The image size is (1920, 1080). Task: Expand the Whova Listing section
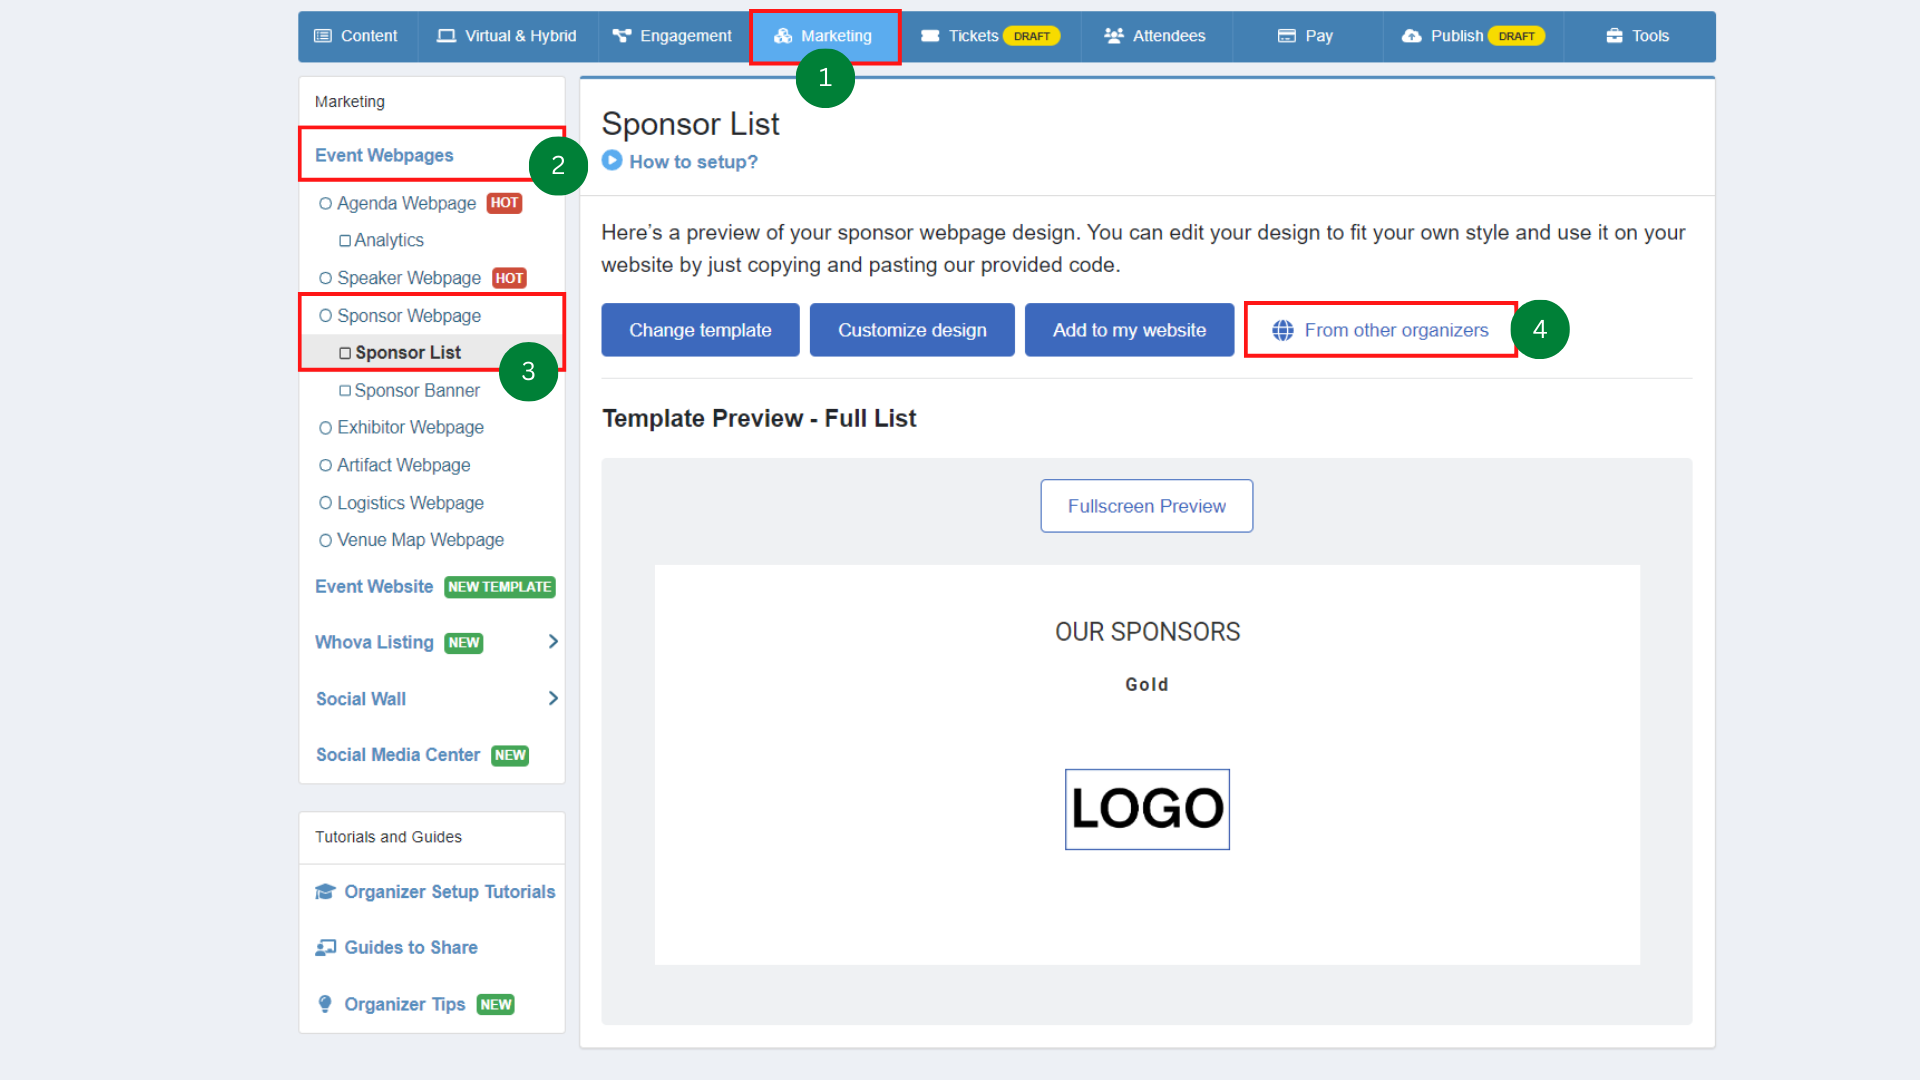pyautogui.click(x=552, y=642)
